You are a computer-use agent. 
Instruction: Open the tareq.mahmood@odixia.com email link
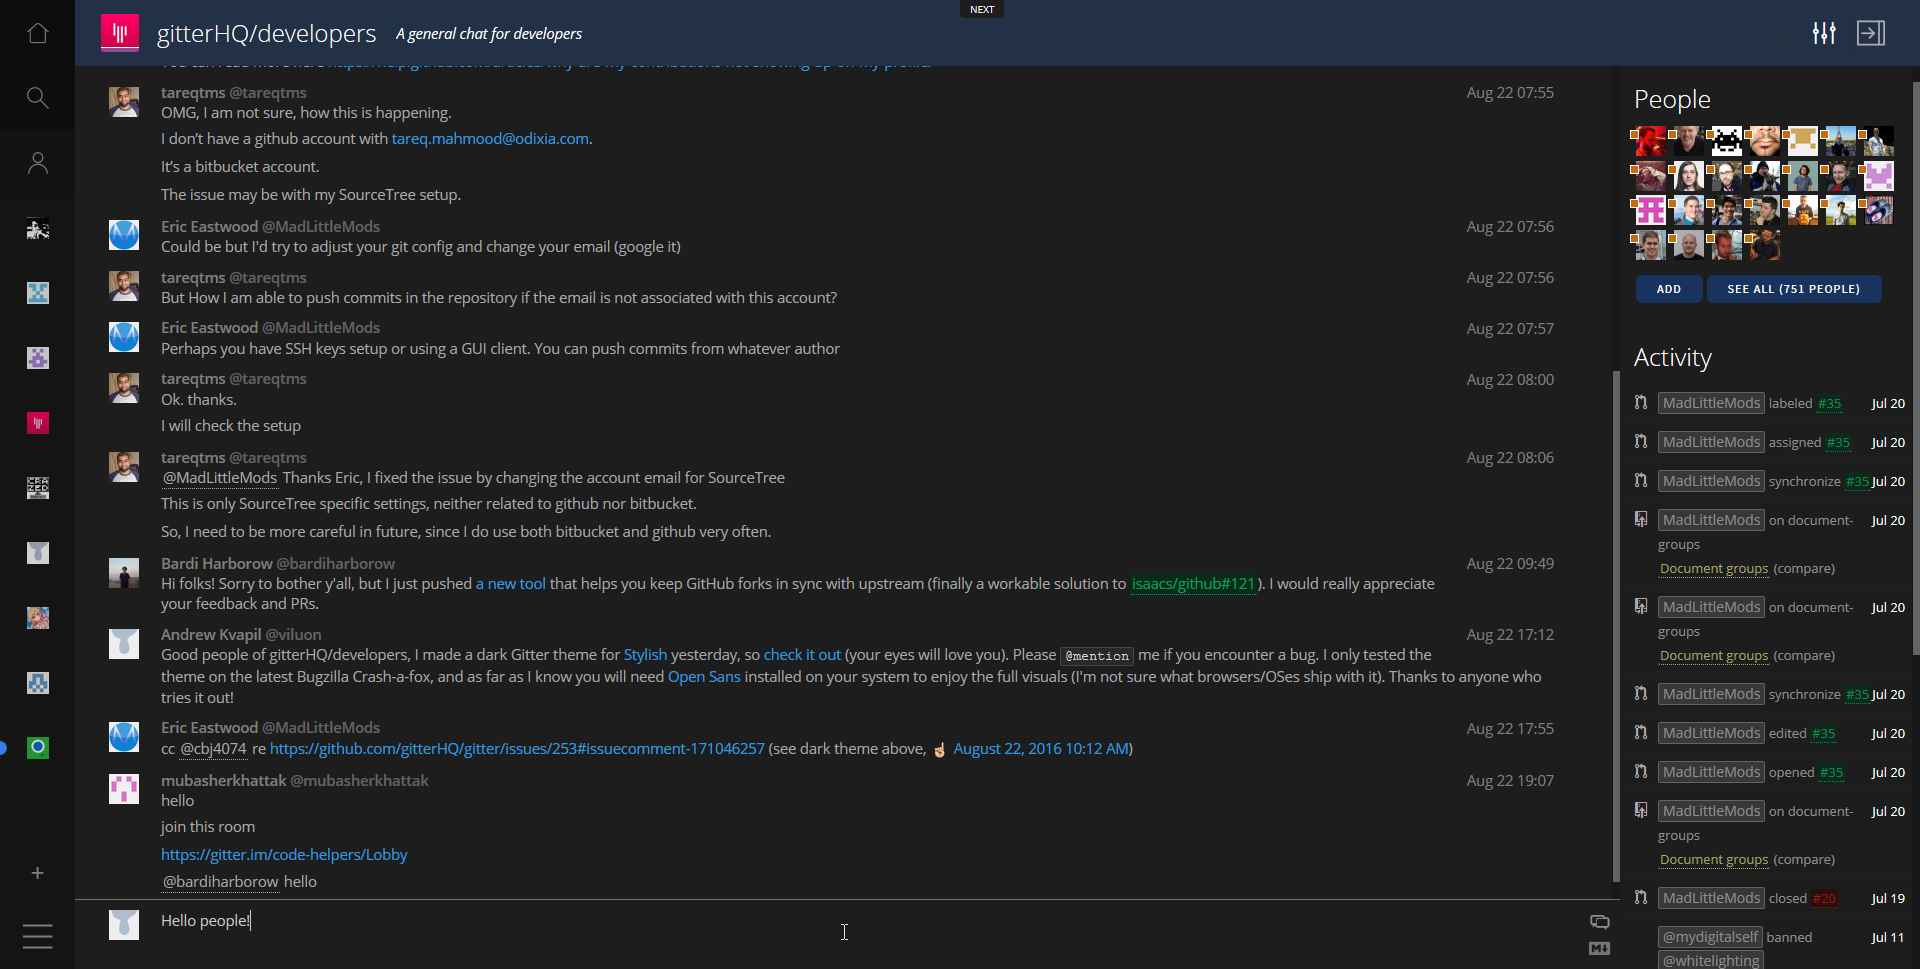[x=489, y=138]
